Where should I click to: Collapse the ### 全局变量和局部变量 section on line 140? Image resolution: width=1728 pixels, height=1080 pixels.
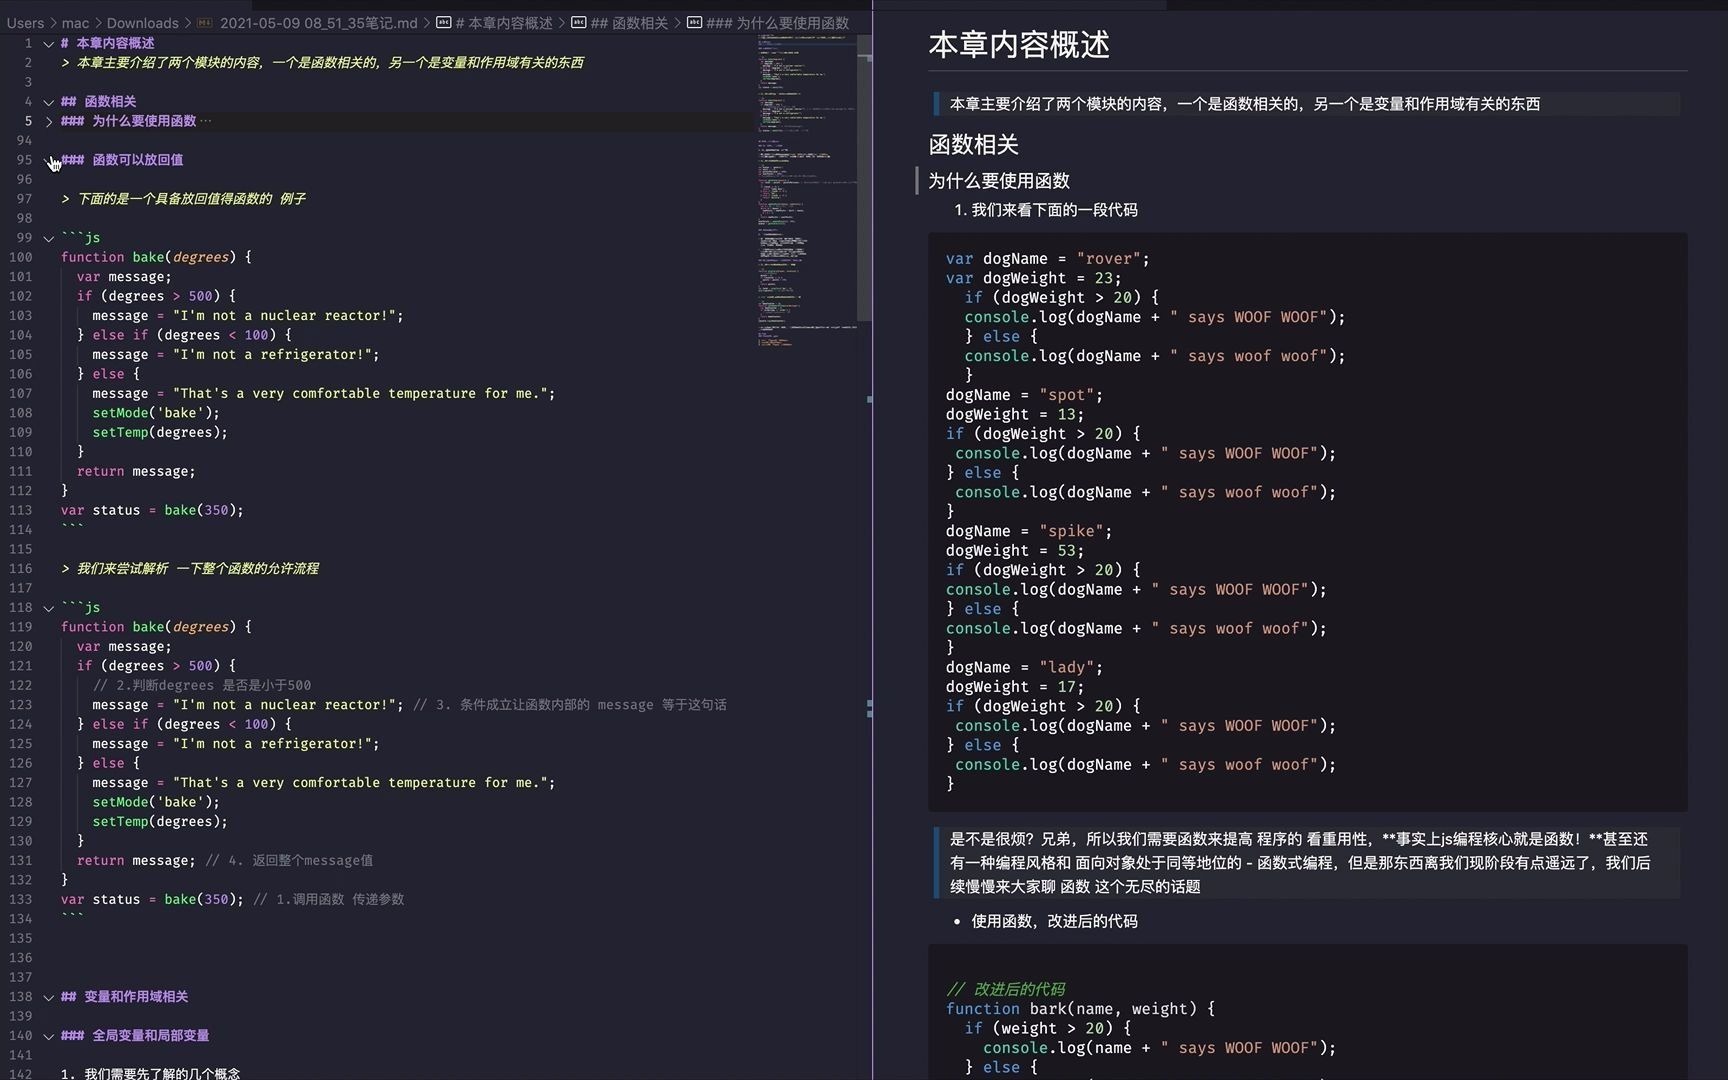pos(48,1036)
